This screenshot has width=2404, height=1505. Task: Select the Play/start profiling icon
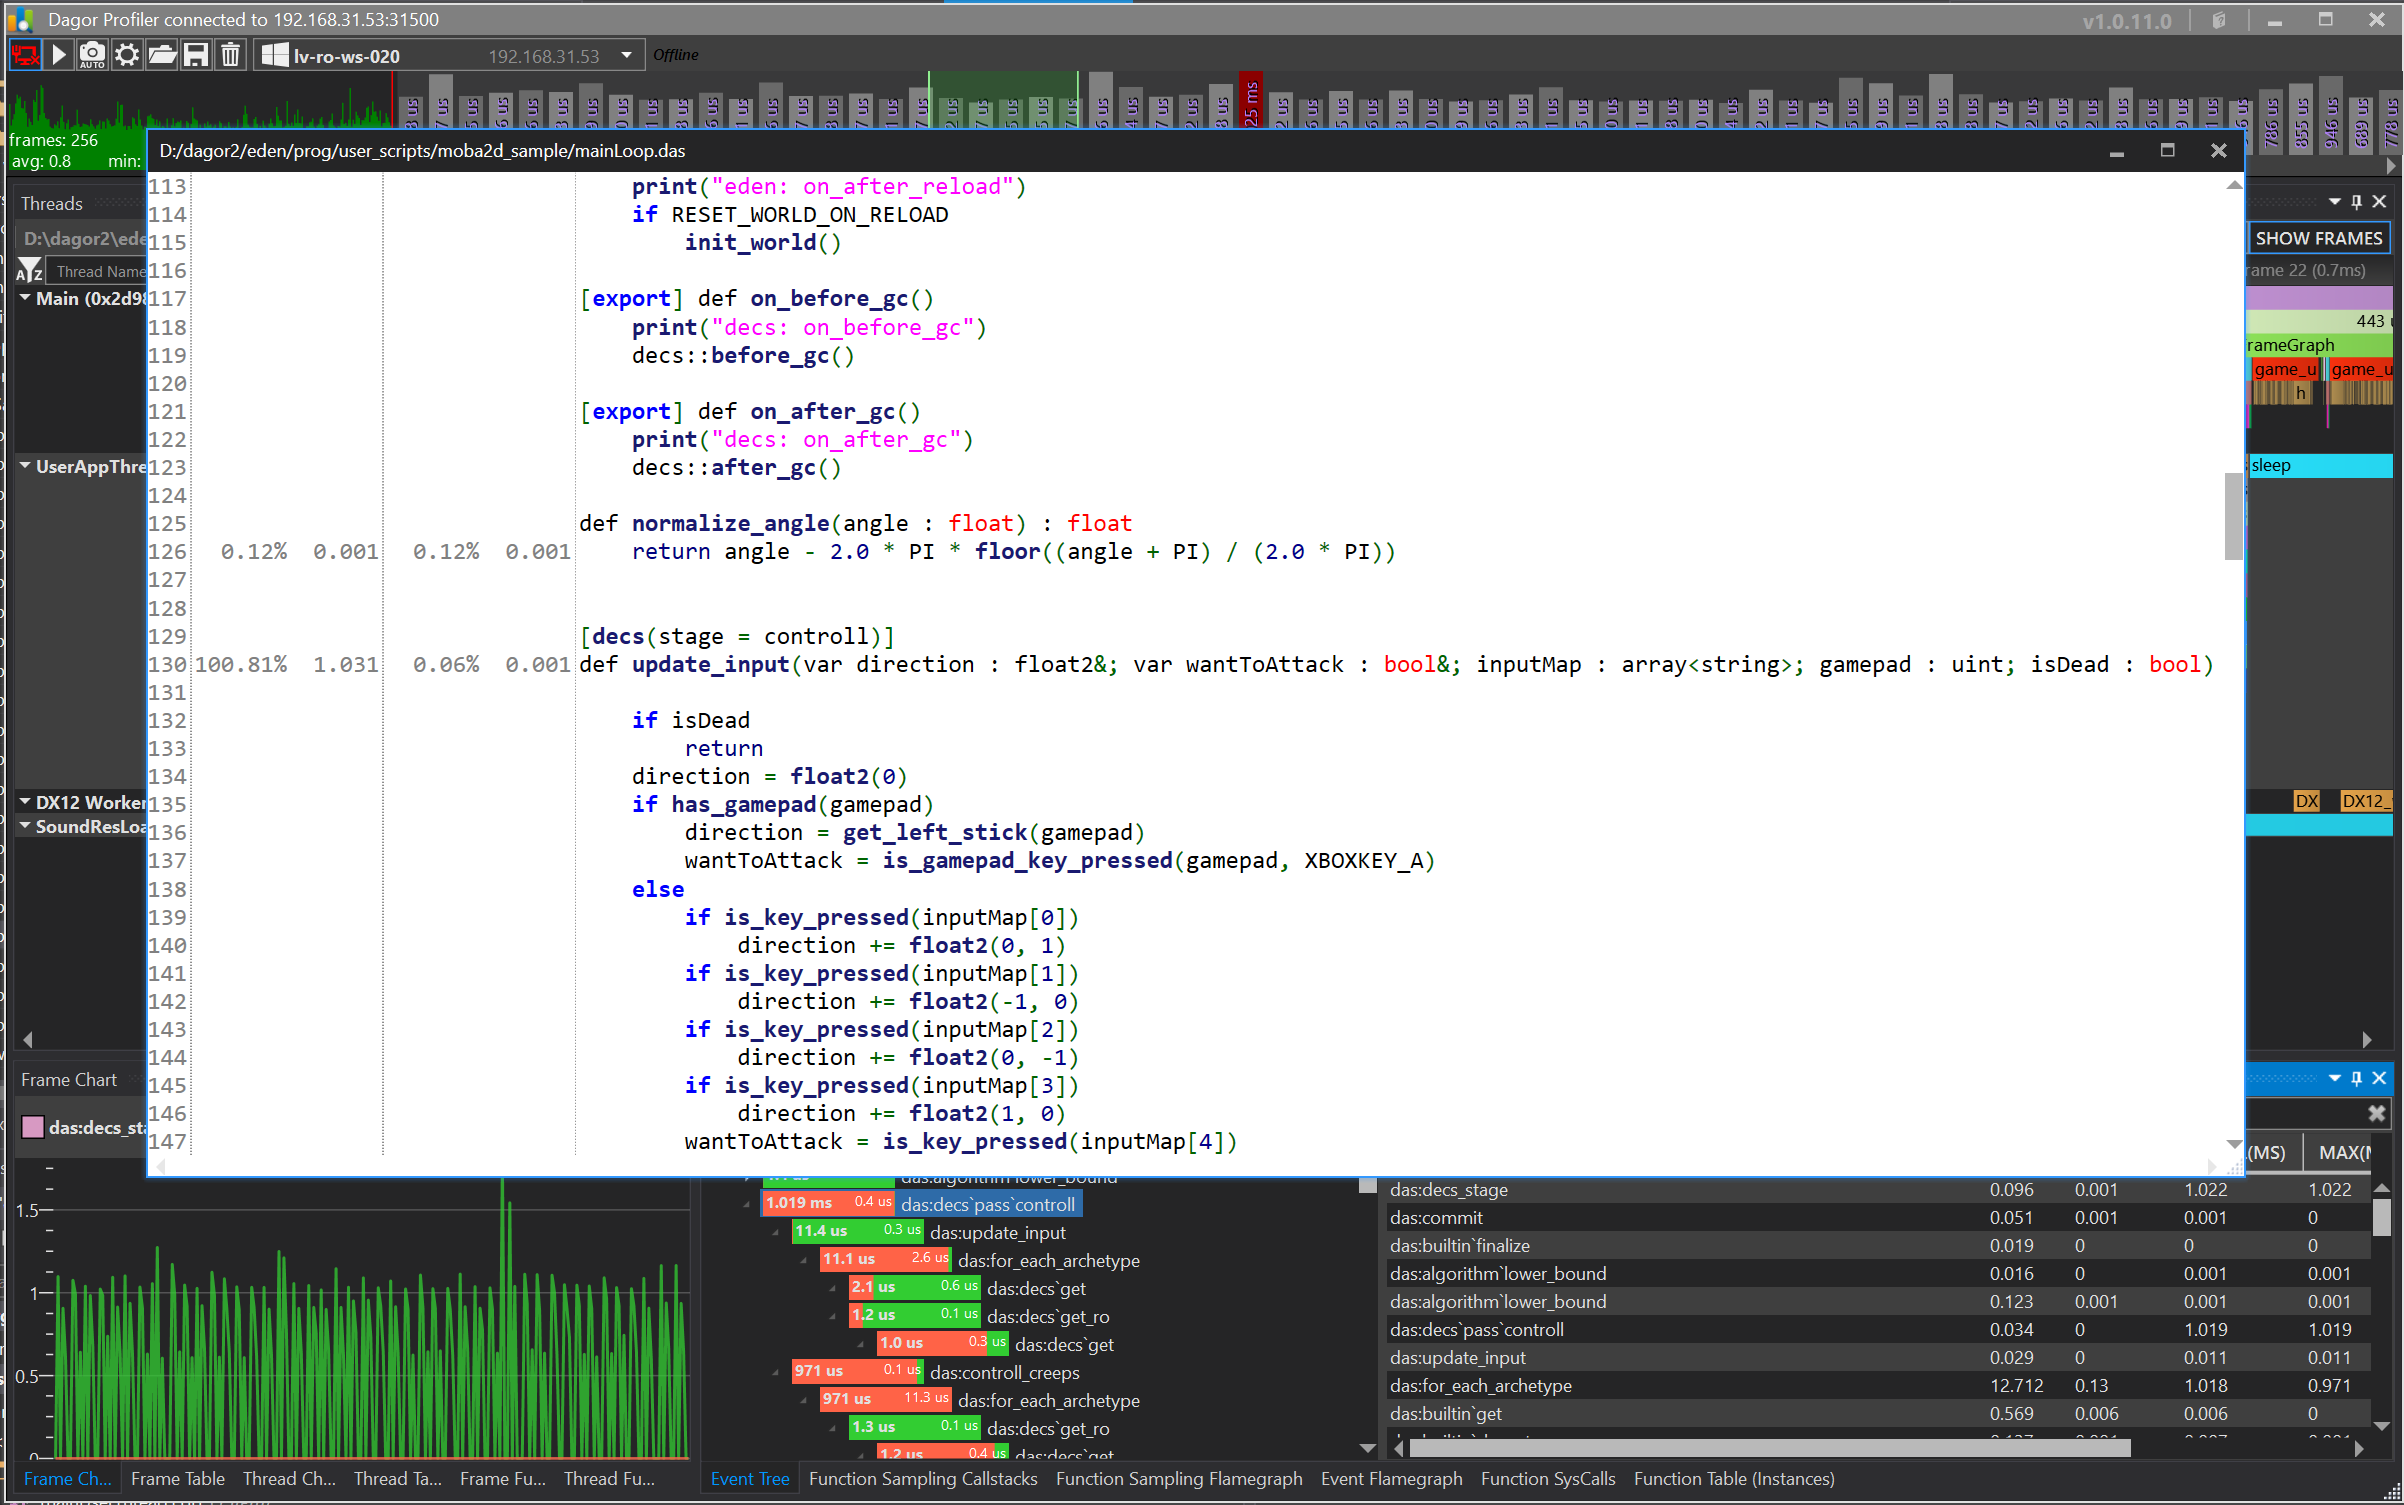(x=58, y=55)
